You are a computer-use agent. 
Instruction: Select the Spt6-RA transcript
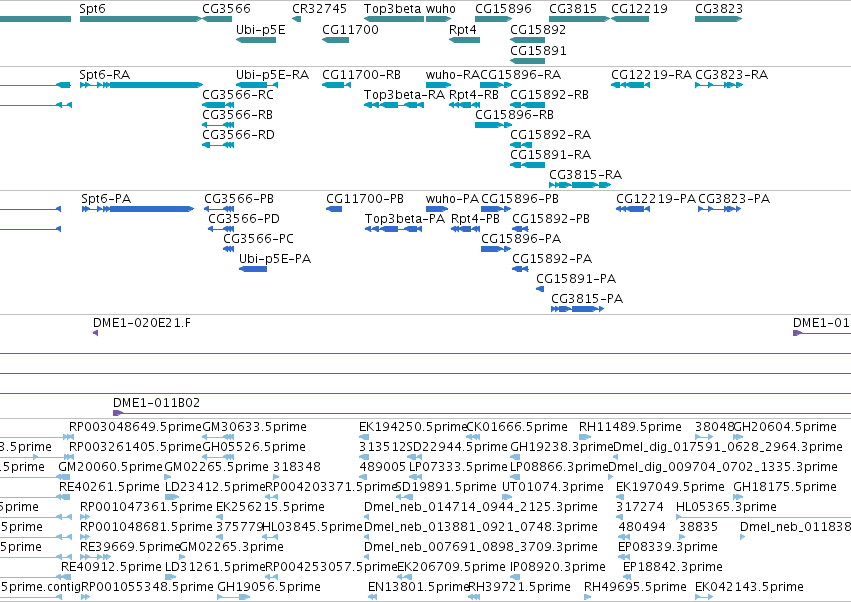[141, 85]
